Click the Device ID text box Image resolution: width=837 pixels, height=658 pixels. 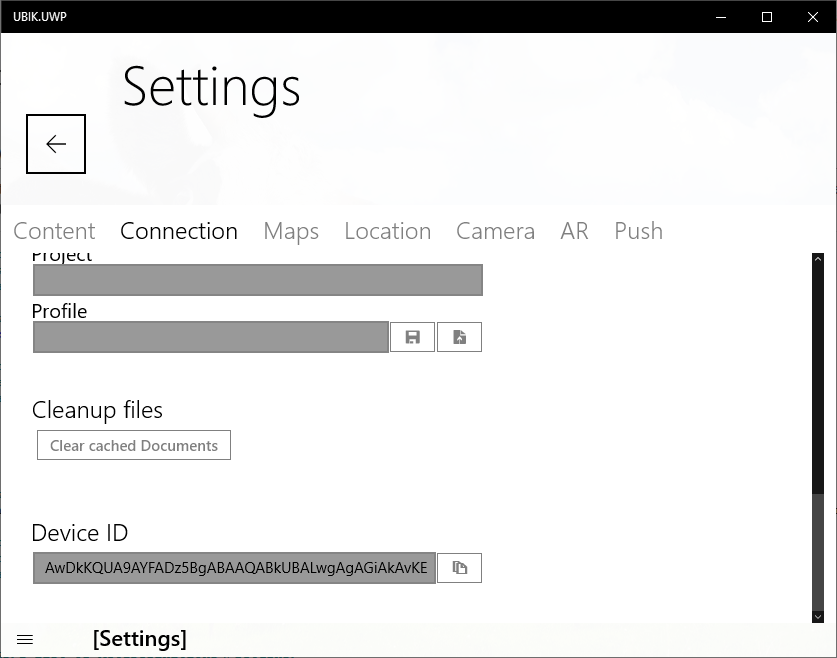point(234,568)
